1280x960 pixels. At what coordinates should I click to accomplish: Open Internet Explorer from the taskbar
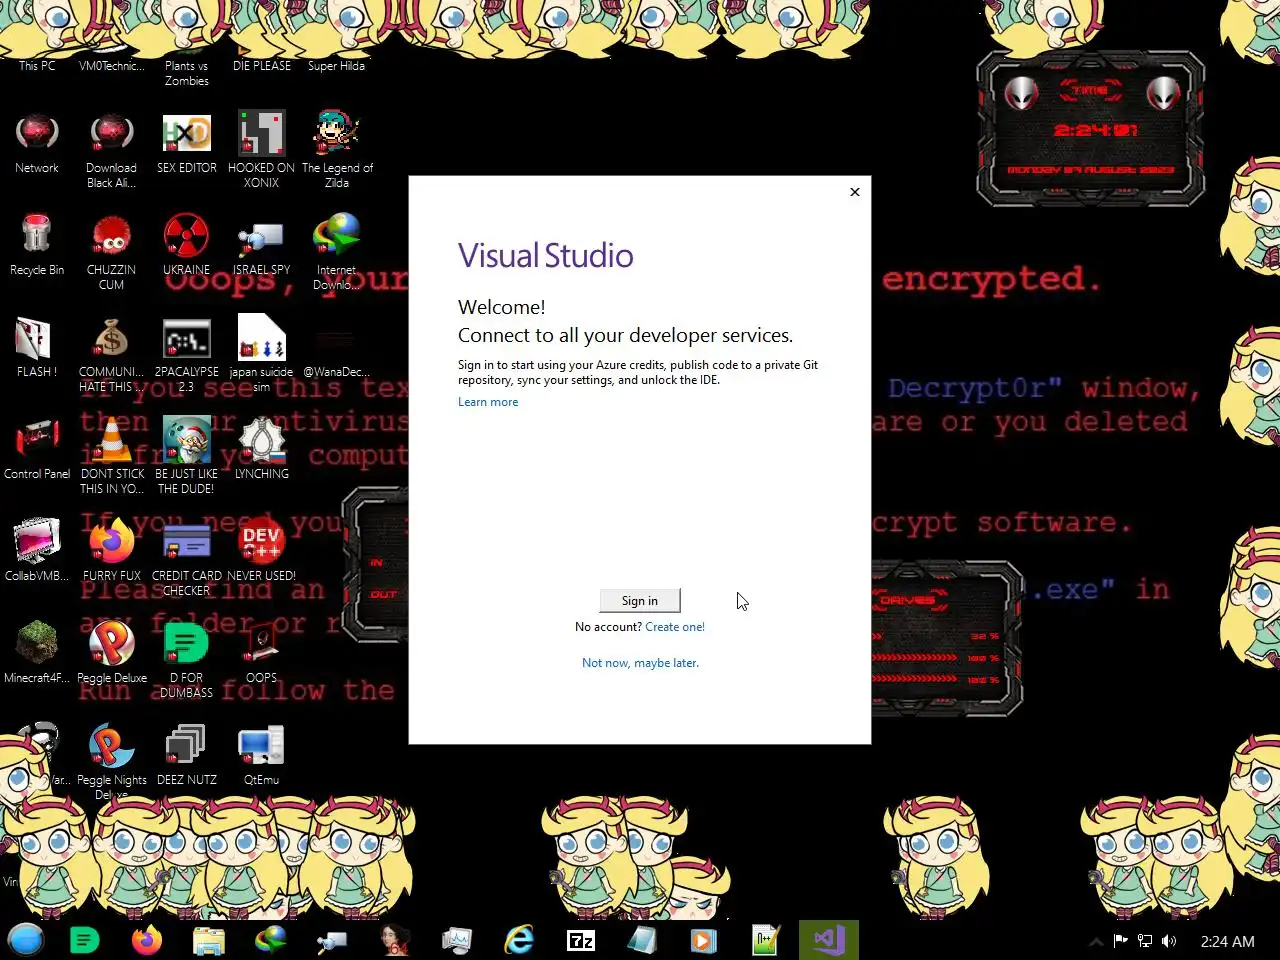click(519, 940)
